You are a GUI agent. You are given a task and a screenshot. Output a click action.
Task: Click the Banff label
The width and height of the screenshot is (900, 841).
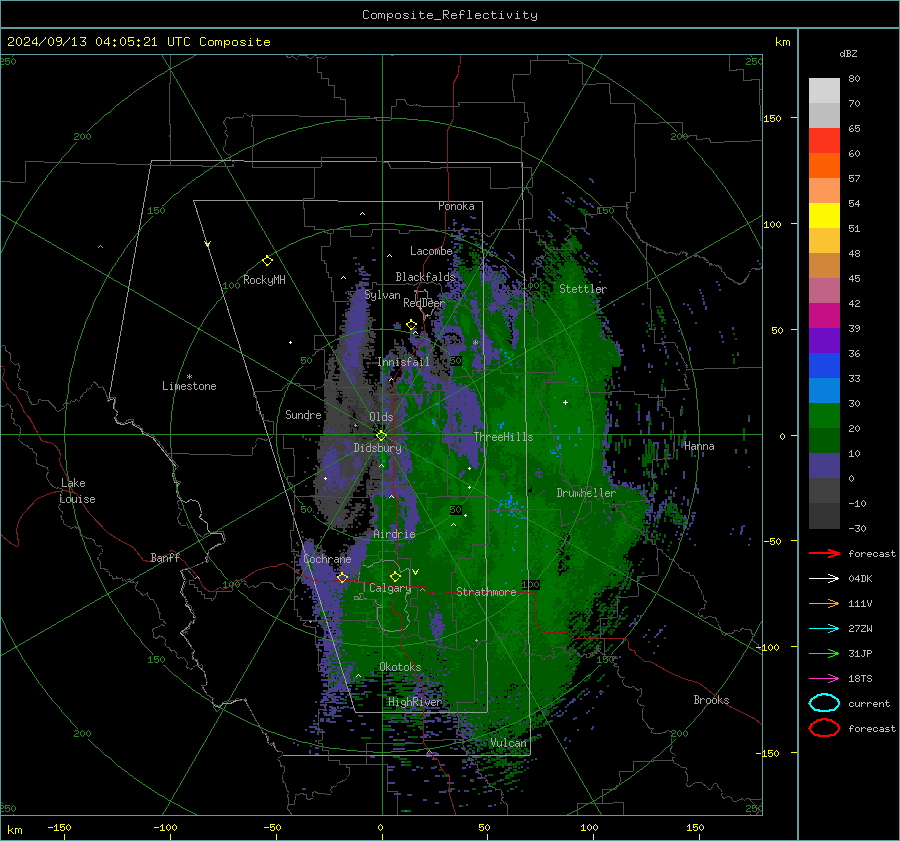pyautogui.click(x=165, y=558)
